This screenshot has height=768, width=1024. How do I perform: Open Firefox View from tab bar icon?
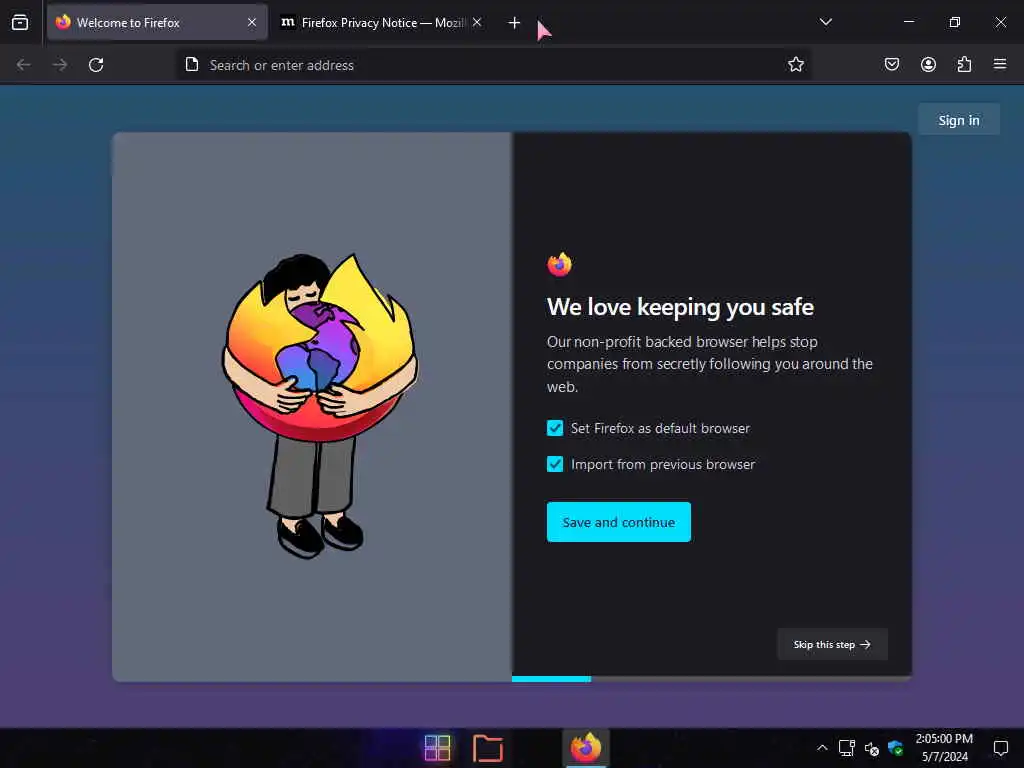click(x=20, y=22)
